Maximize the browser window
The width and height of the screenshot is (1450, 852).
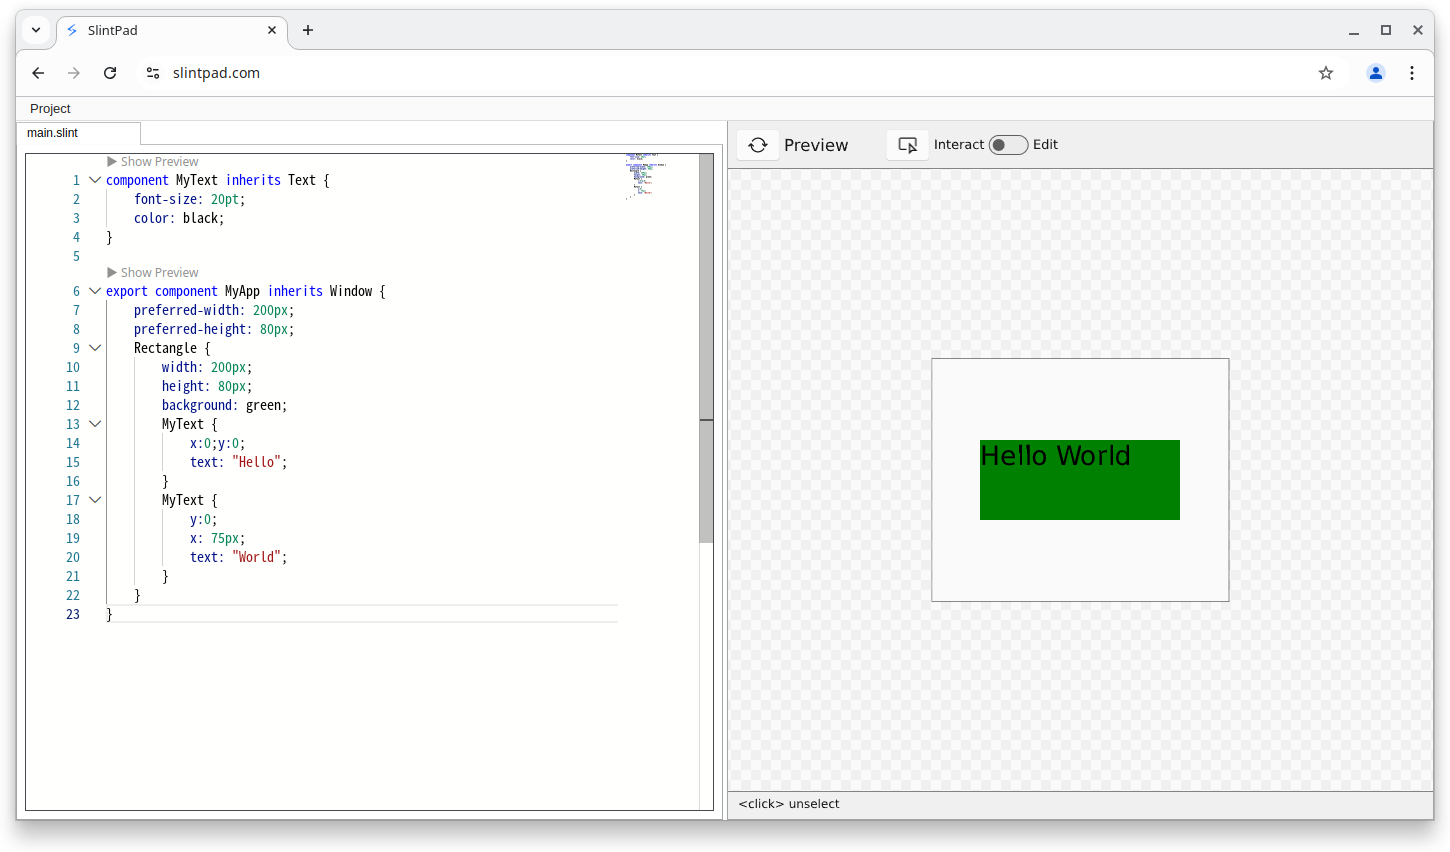[x=1386, y=30]
